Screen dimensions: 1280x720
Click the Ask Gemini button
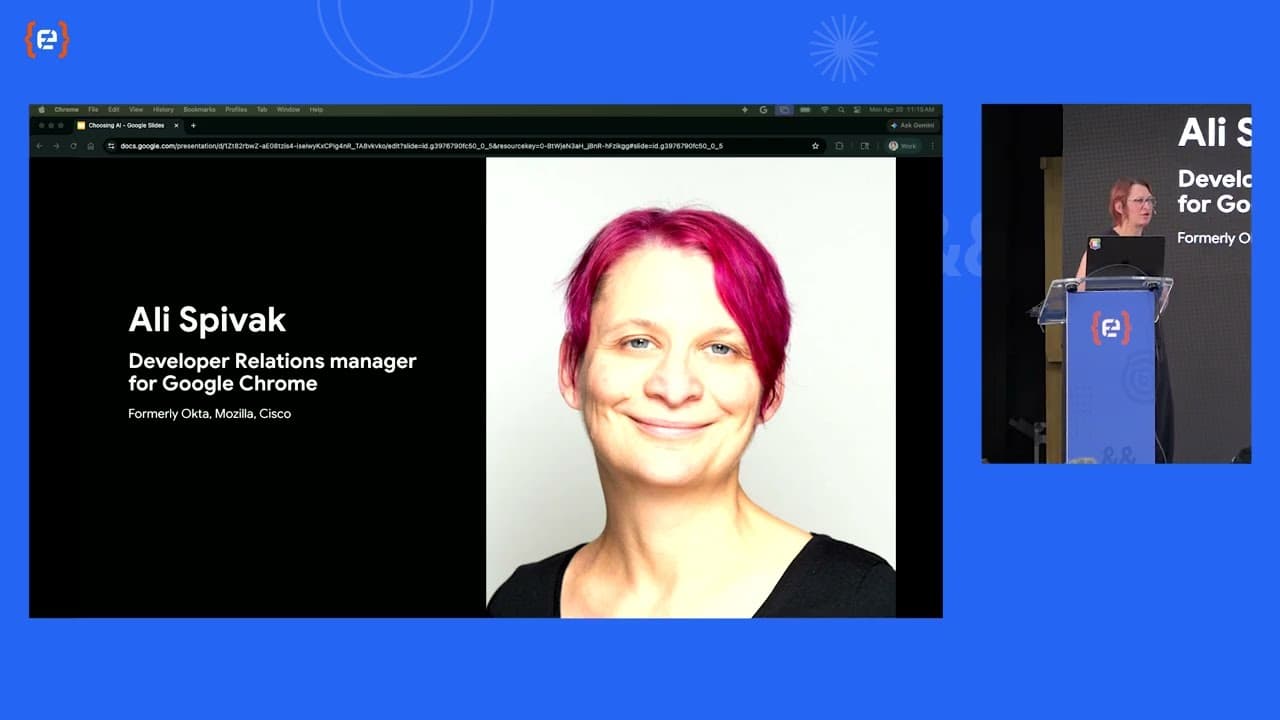[x=912, y=126]
